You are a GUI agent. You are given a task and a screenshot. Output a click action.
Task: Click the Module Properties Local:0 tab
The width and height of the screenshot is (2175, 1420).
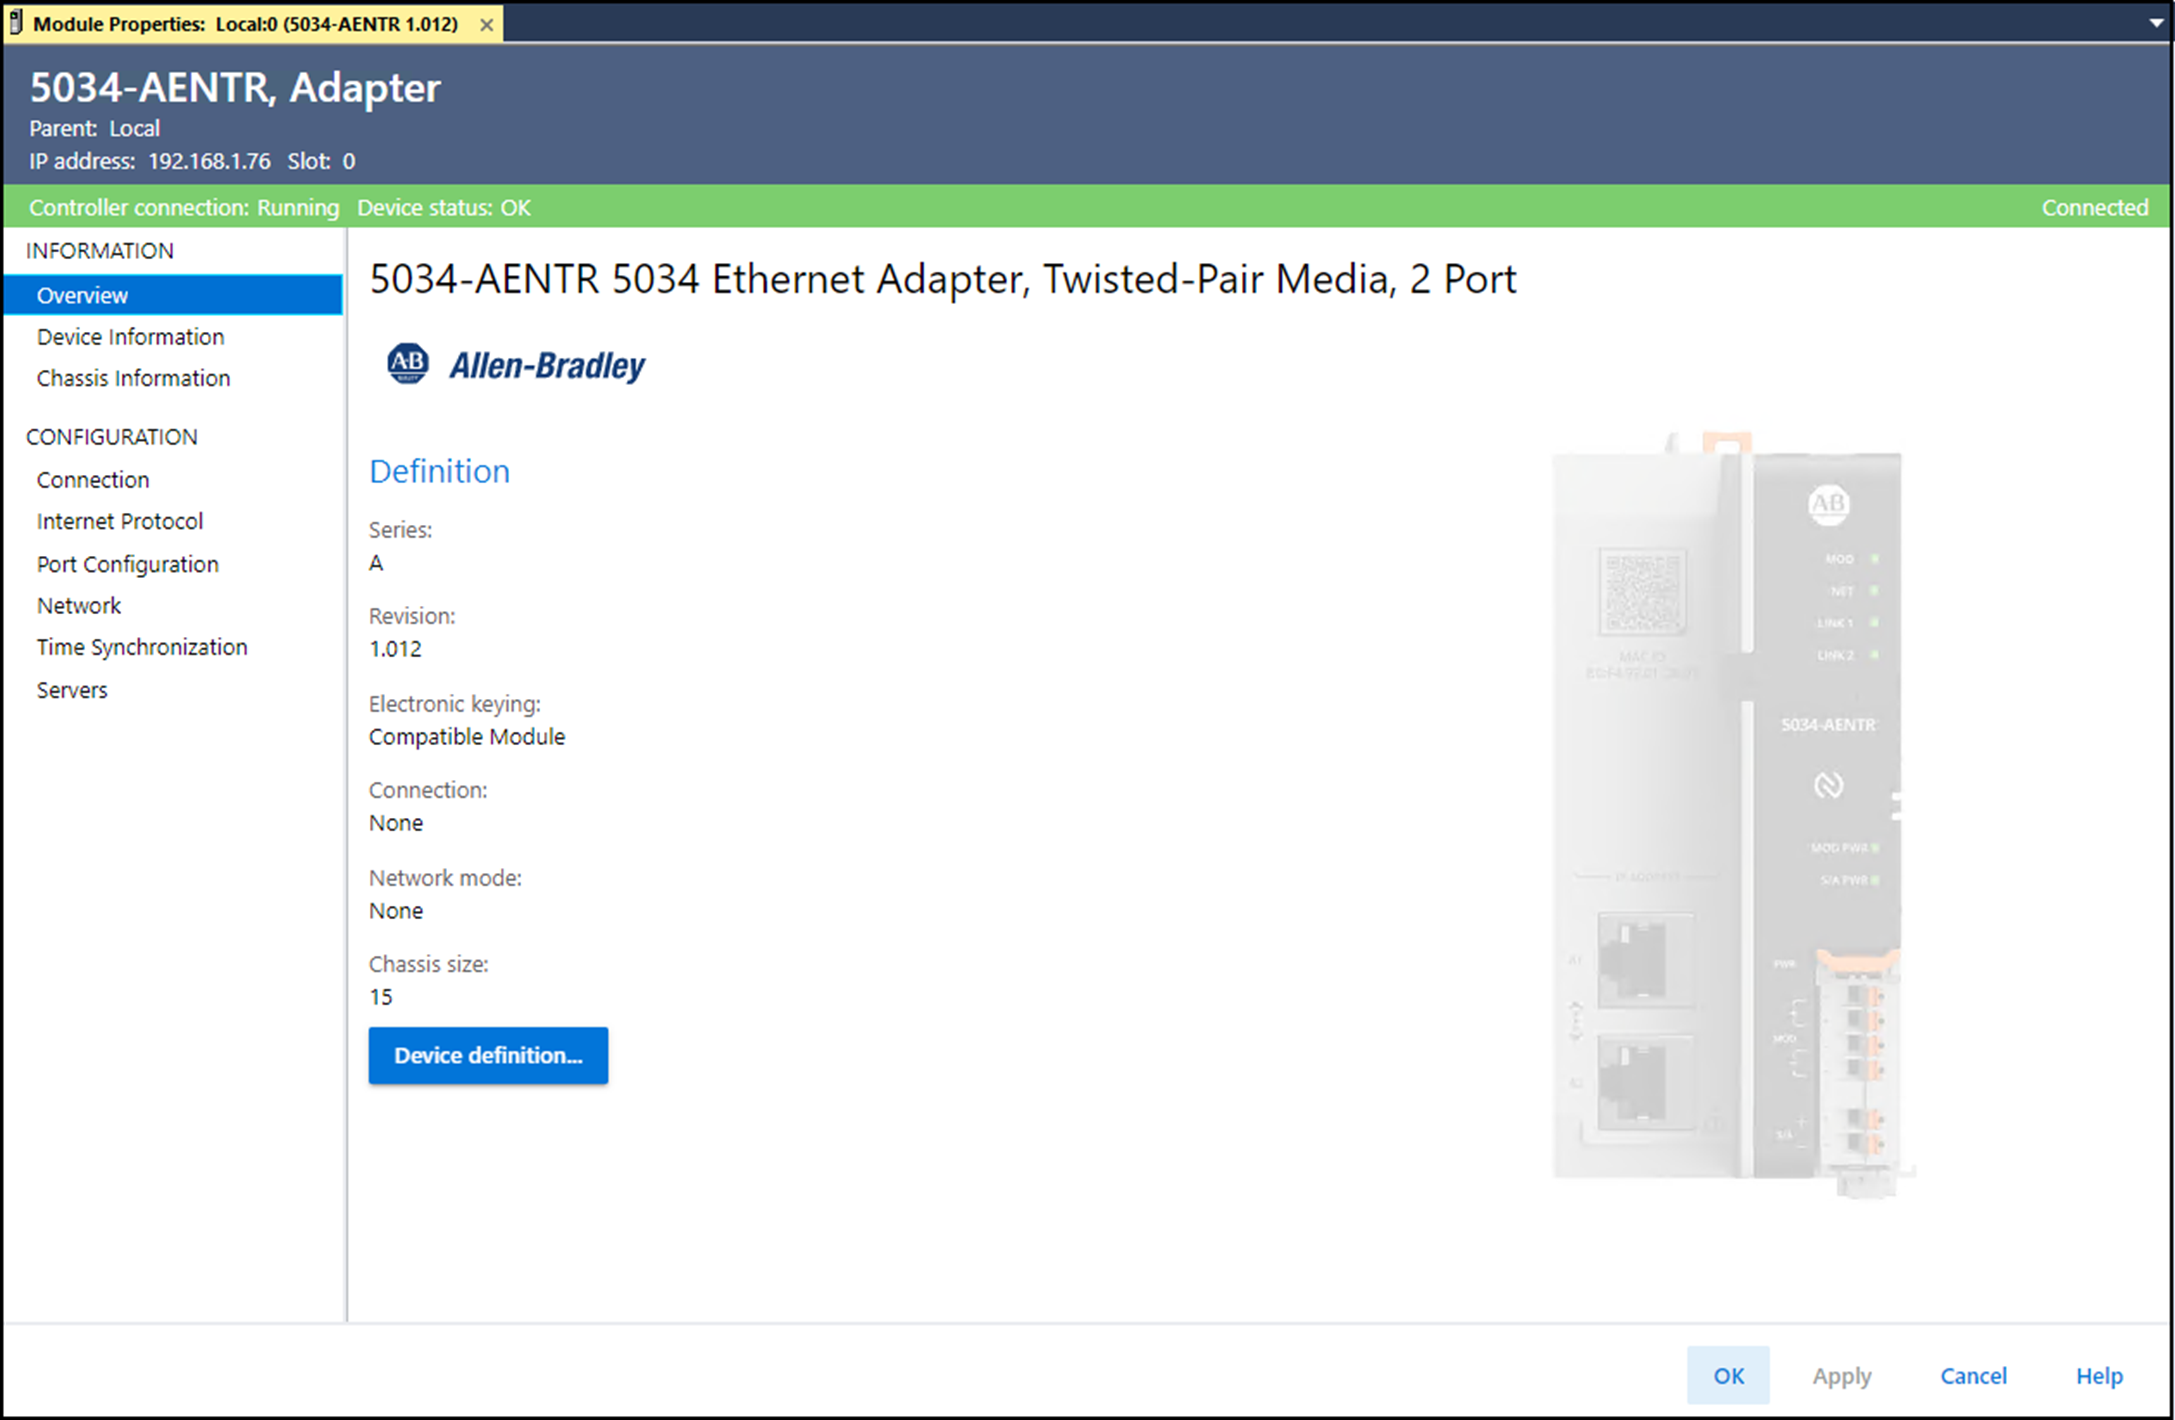(245, 24)
